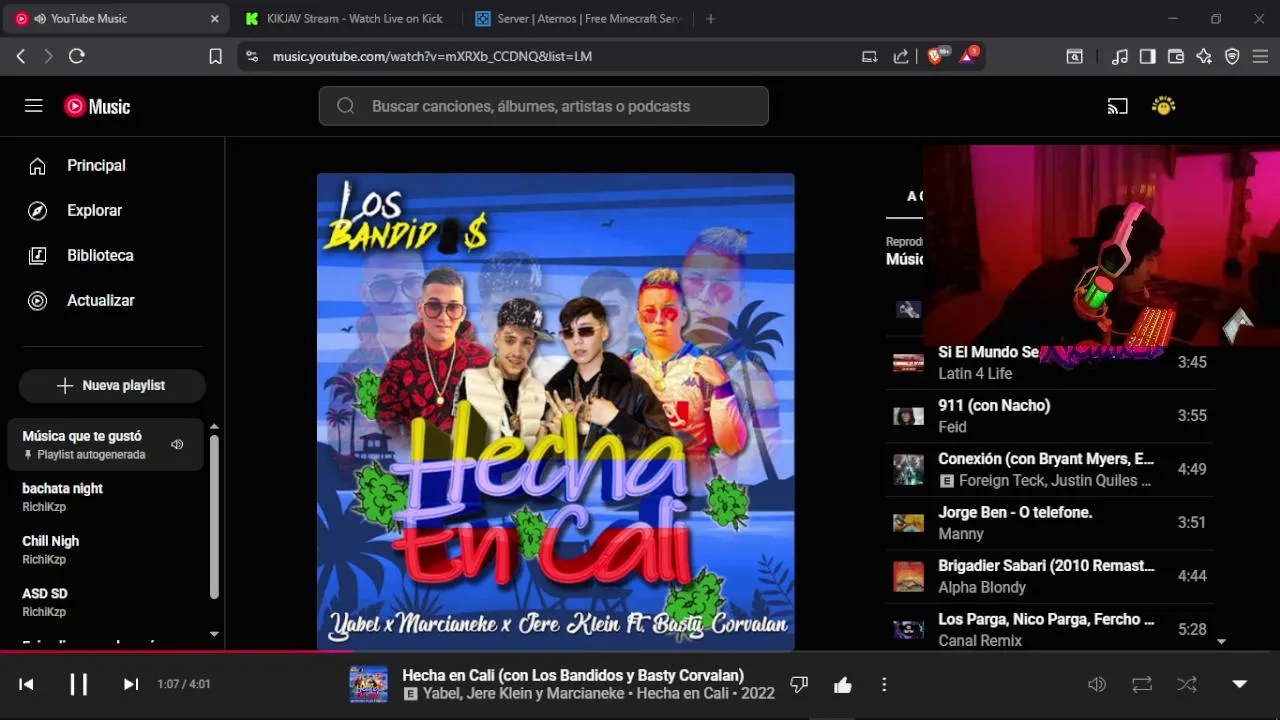Viewport: 1280px width, 720px height.
Task: Click the cast to device icon
Action: pos(1117,106)
